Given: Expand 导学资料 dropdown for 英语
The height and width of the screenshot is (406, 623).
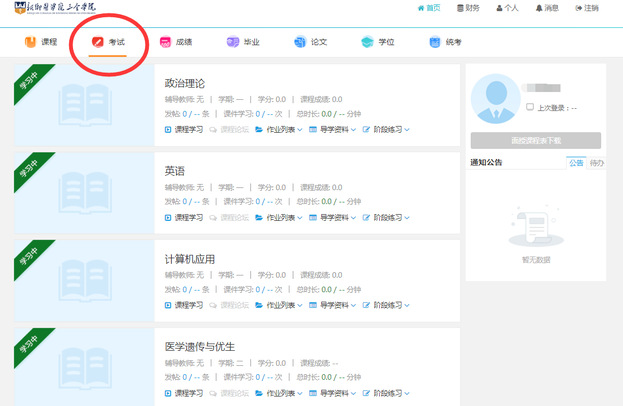Looking at the screenshot, I should [x=333, y=217].
